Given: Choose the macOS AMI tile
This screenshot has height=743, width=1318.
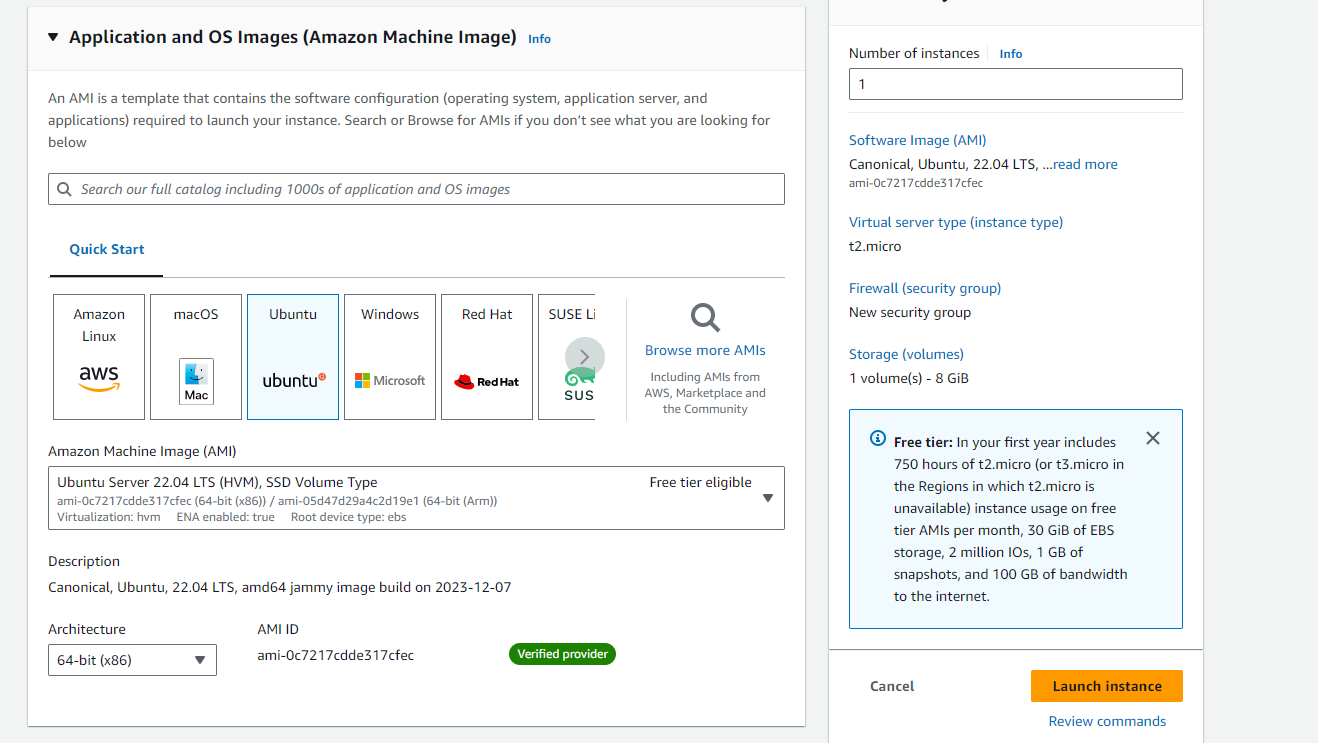Looking at the screenshot, I should pos(196,357).
